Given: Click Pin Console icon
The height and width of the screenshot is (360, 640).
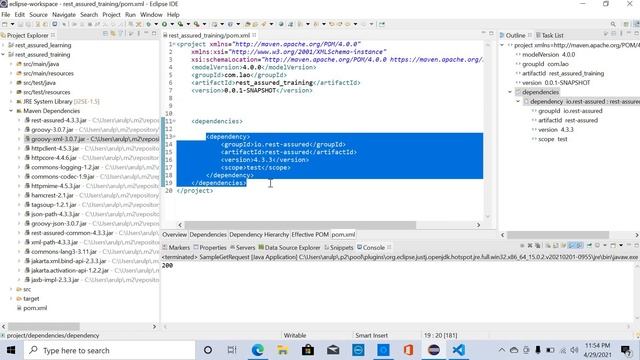Looking at the screenshot, I should [x=589, y=246].
